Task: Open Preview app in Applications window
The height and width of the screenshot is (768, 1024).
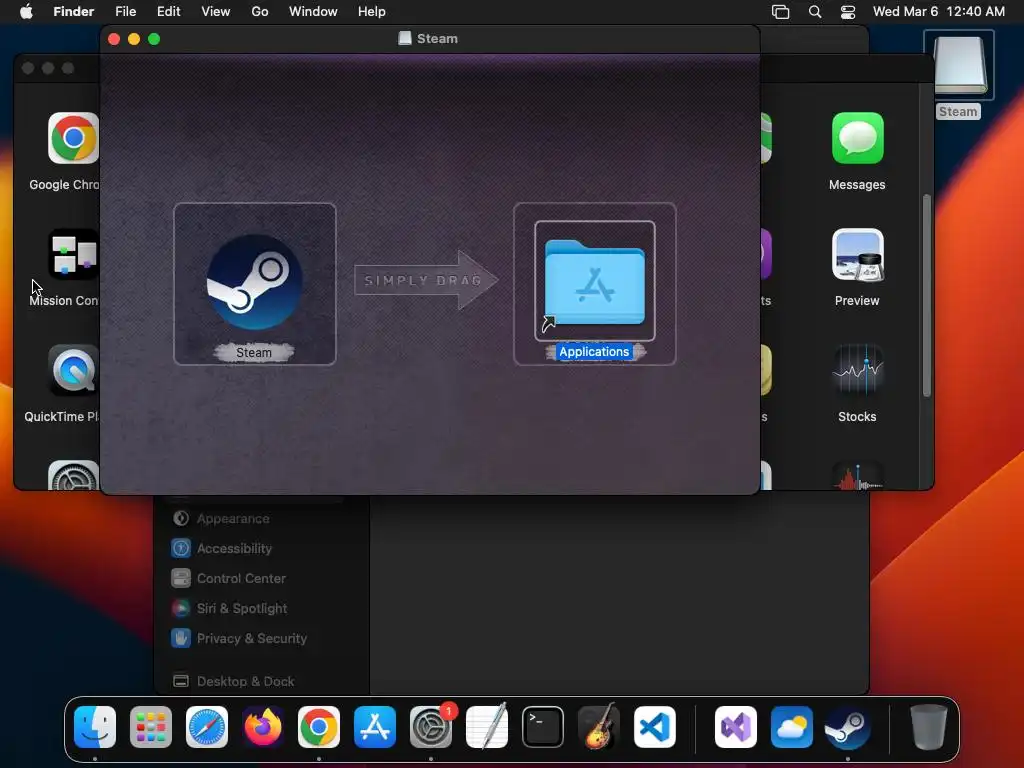Action: pyautogui.click(x=857, y=254)
